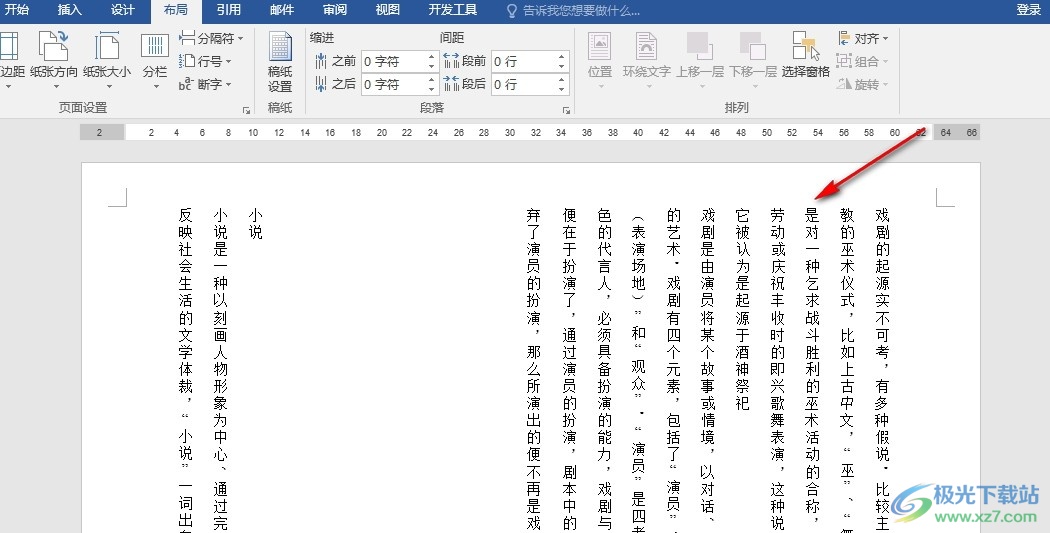Screen dimensions: 1050x533
Task: Click the column starting 色的代言人
Action: 605,370
